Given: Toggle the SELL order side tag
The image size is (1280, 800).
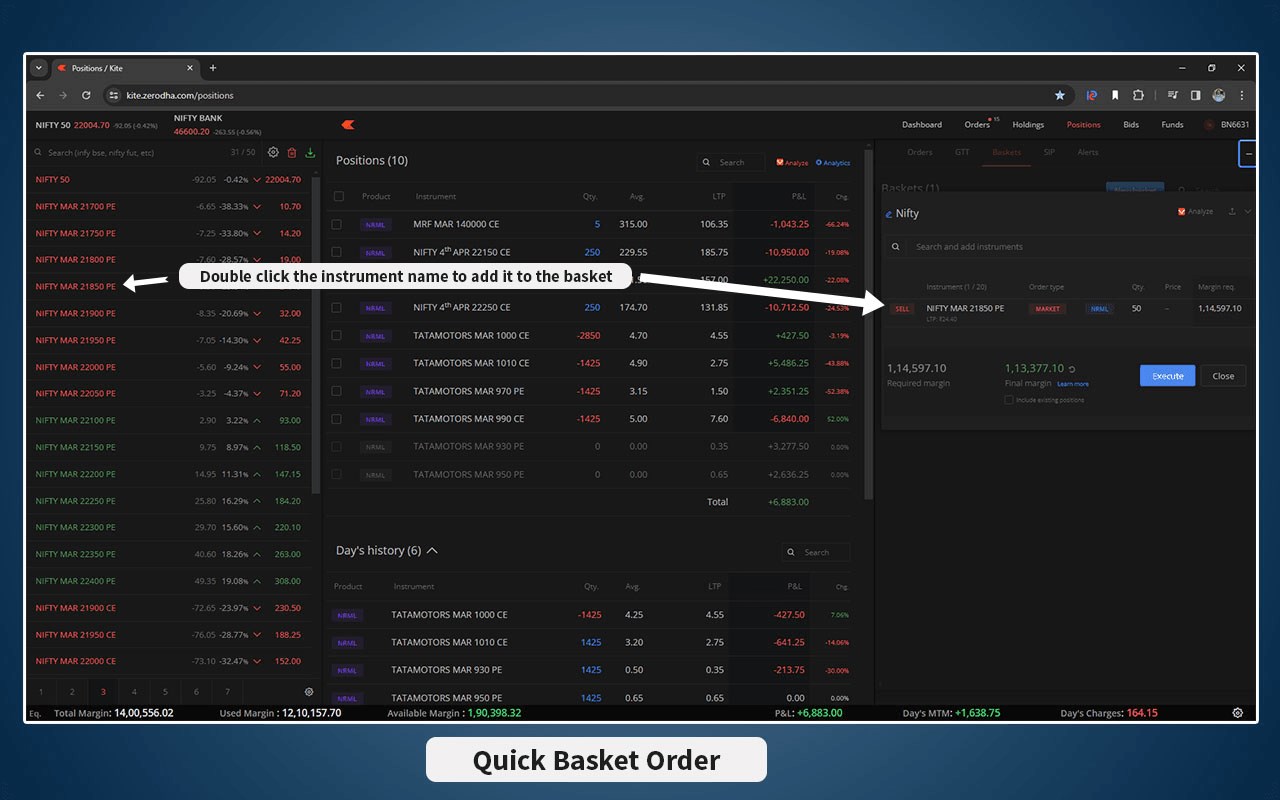Looking at the screenshot, I should click(x=902, y=309).
